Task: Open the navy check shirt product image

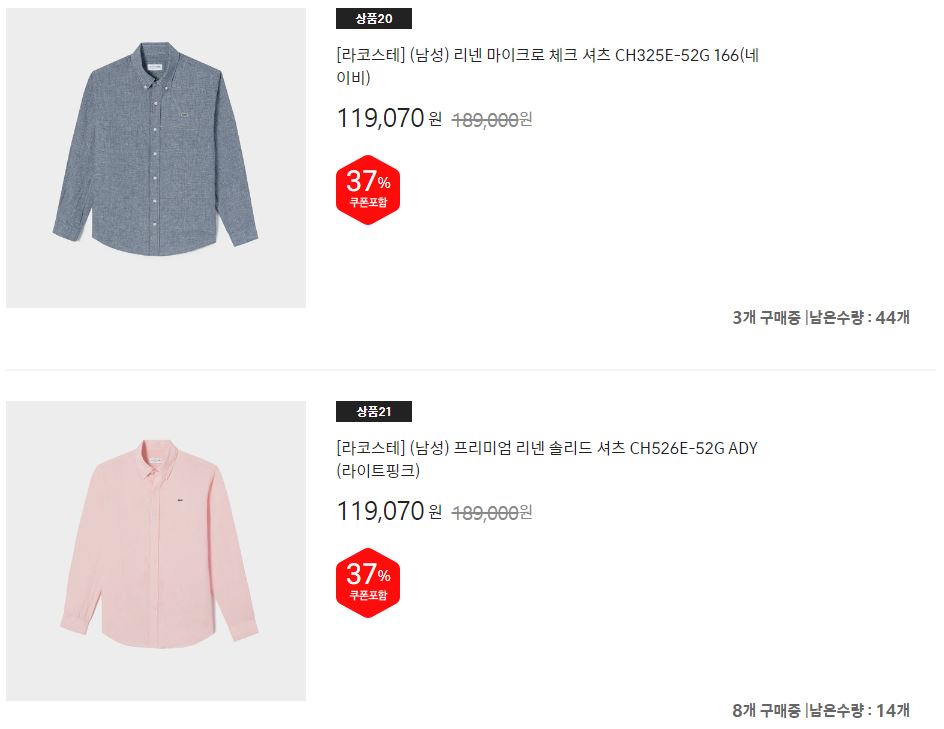Action: click(156, 158)
